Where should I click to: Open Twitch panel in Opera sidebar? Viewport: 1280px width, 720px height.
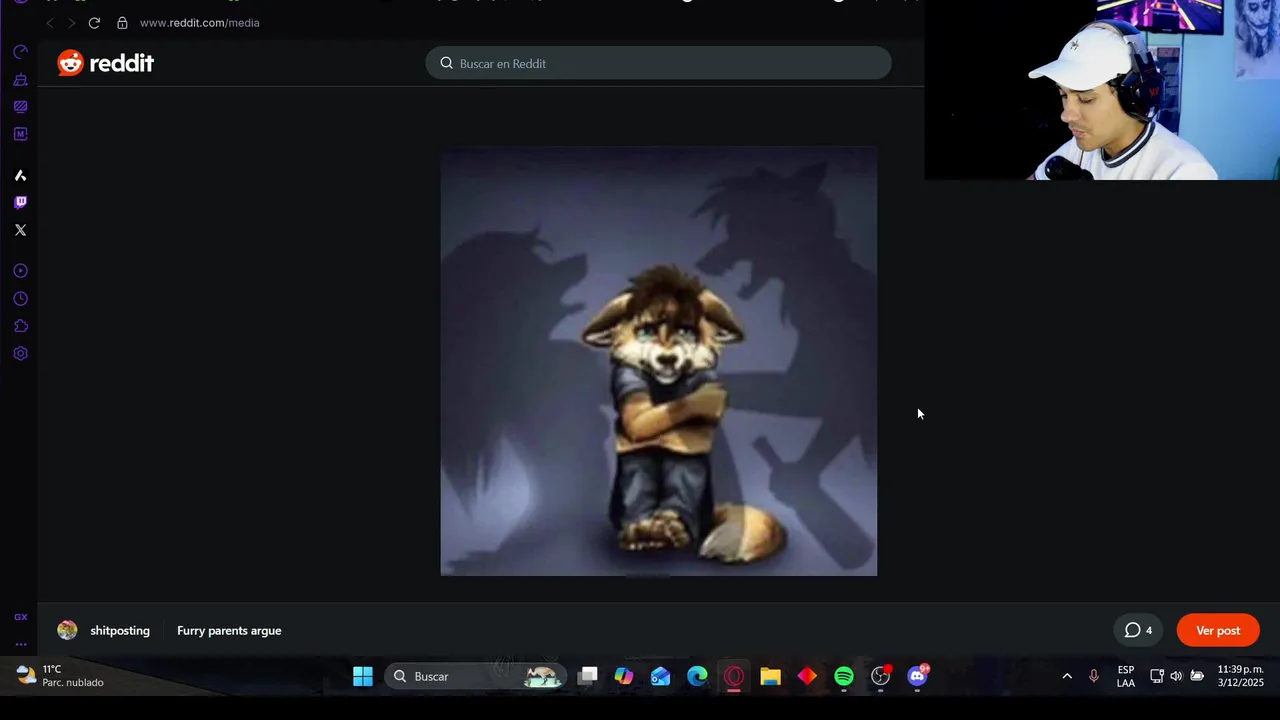20,202
